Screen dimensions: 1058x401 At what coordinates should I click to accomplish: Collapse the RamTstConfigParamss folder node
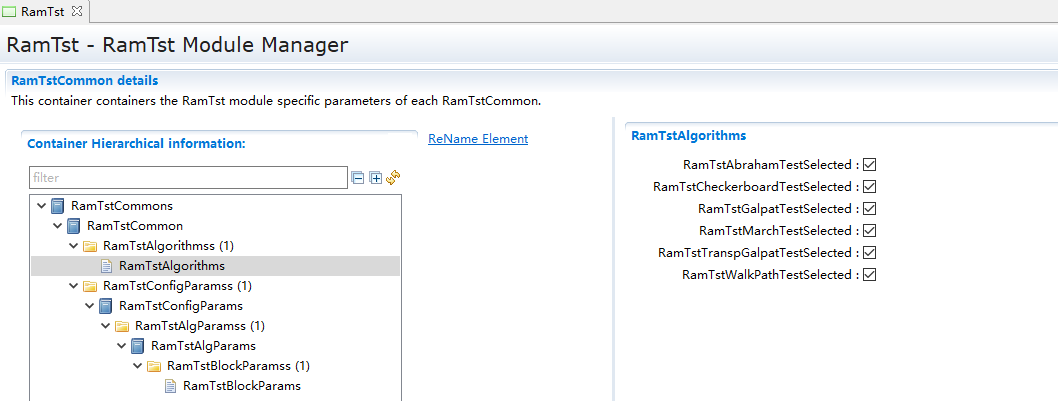[x=73, y=286]
